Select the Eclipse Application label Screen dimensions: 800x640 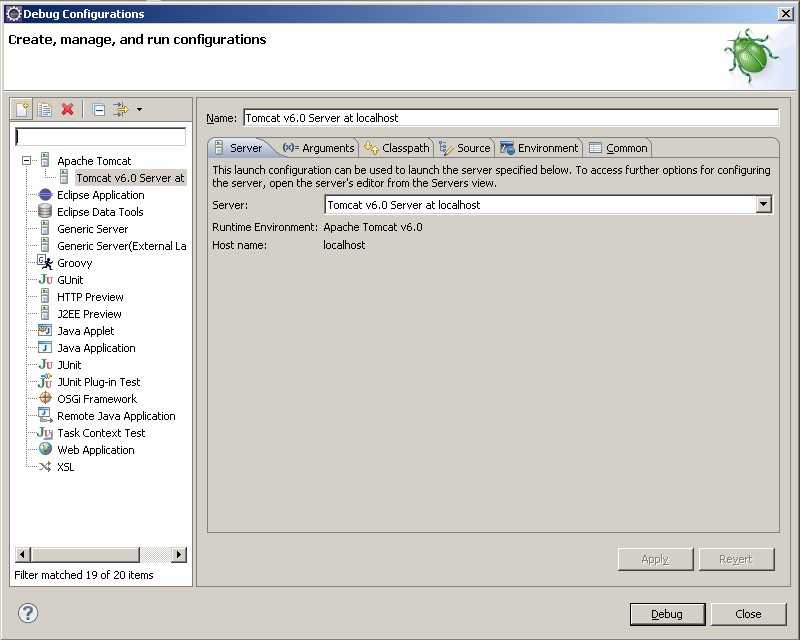[x=101, y=195]
